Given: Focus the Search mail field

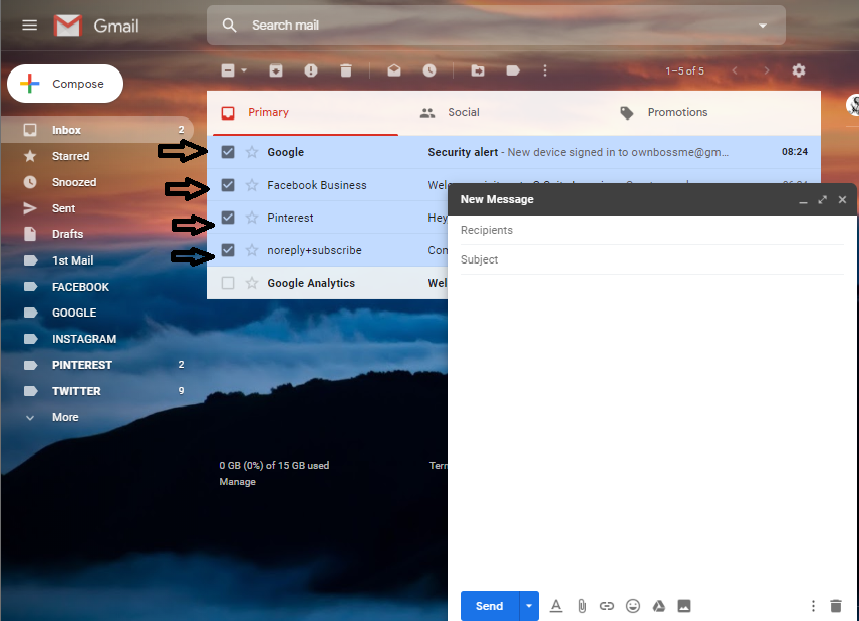Looking at the screenshot, I should coord(496,25).
